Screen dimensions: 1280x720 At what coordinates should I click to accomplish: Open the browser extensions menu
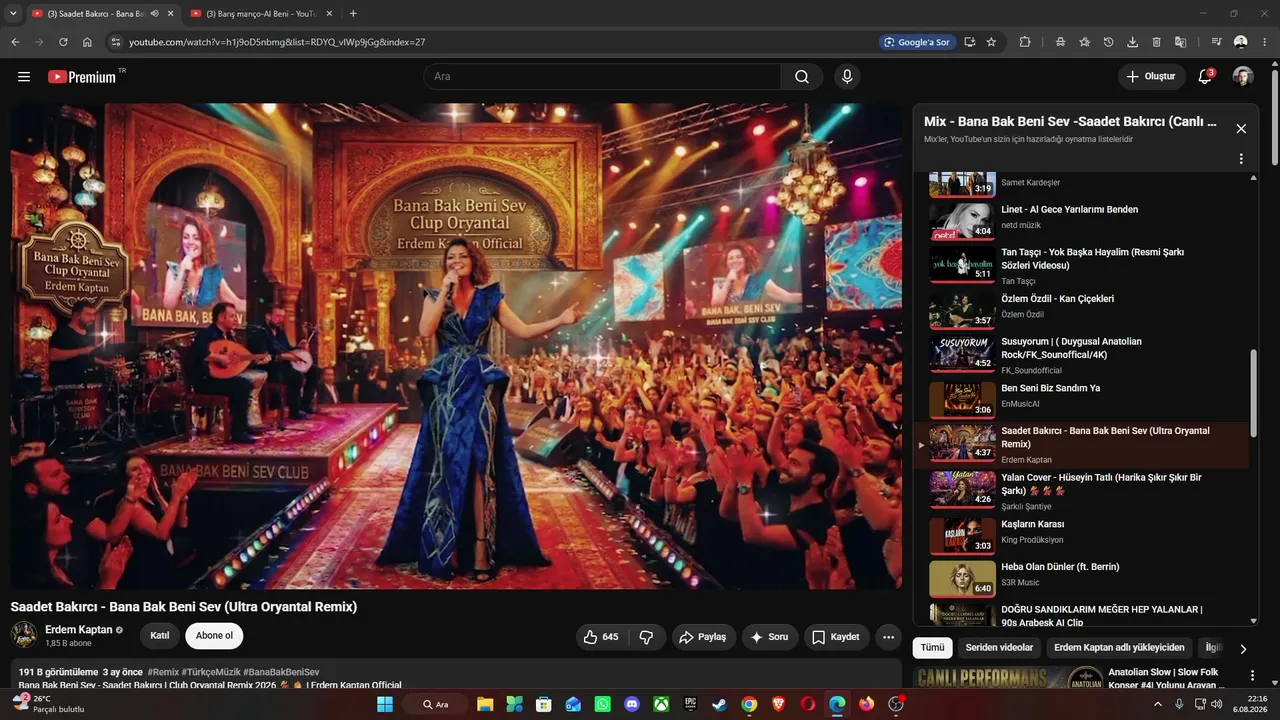[x=1025, y=42]
